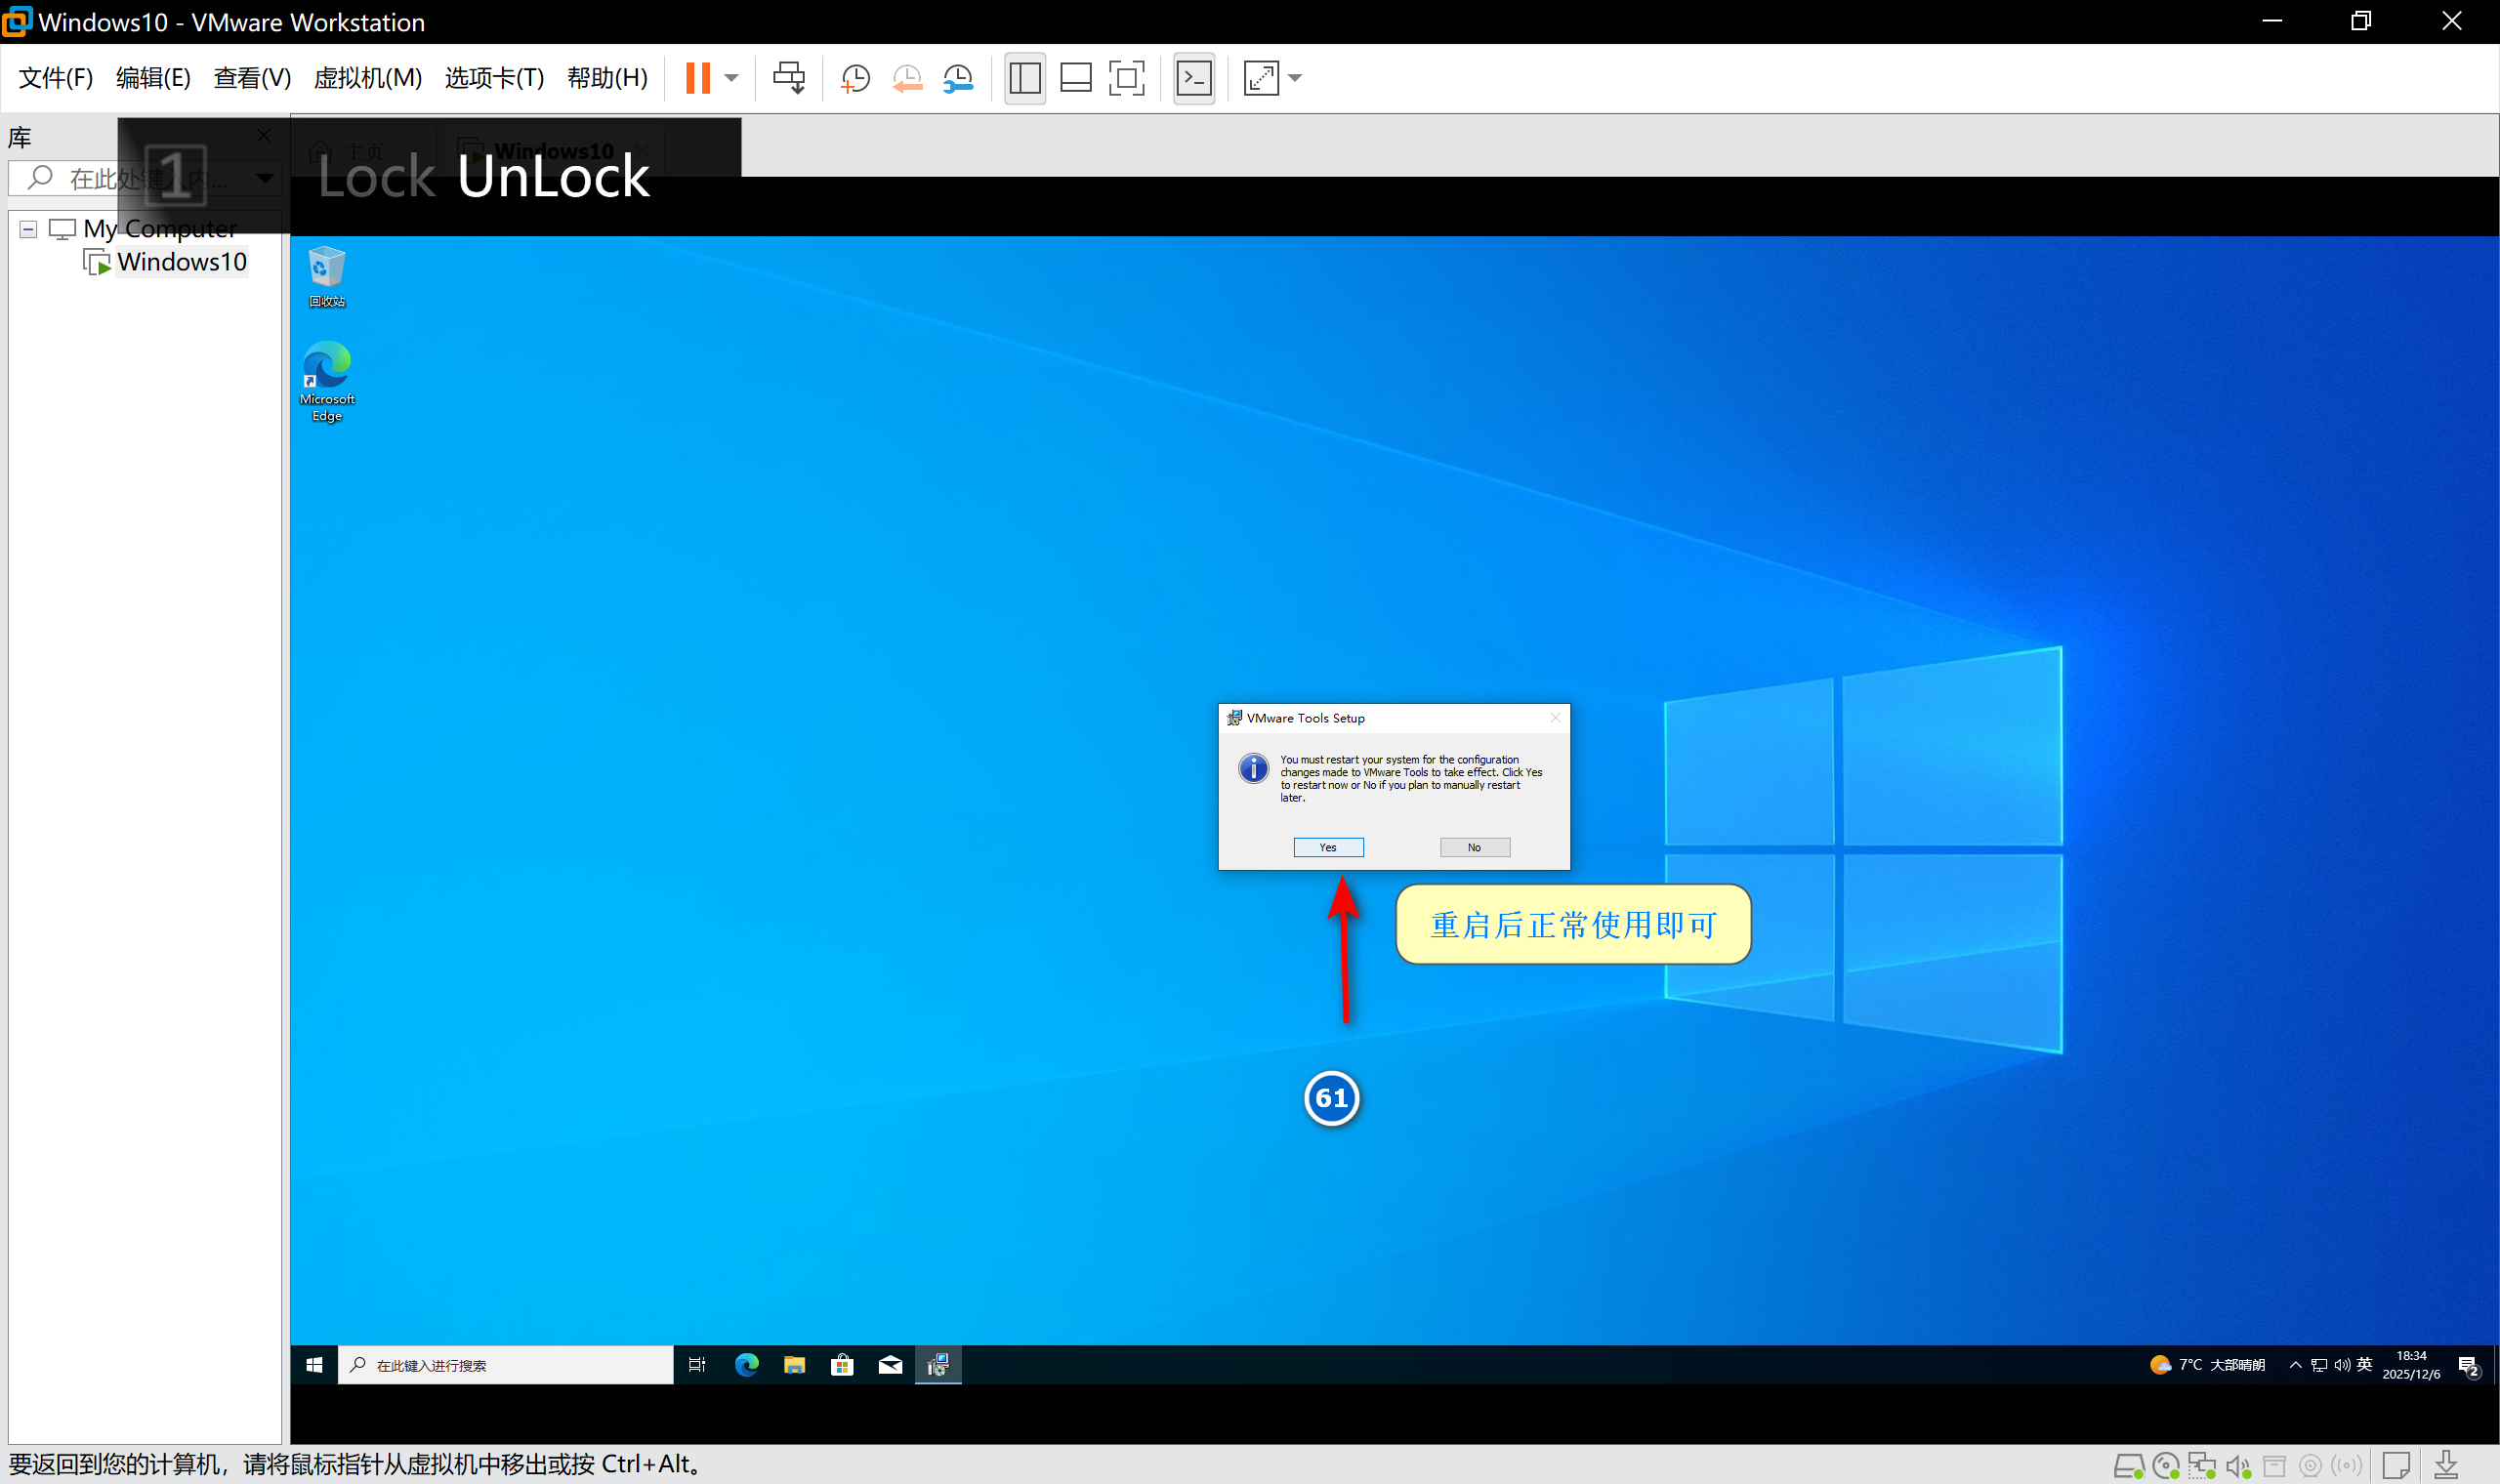
Task: Select Windows10 in the library tree
Action: pos(181,262)
